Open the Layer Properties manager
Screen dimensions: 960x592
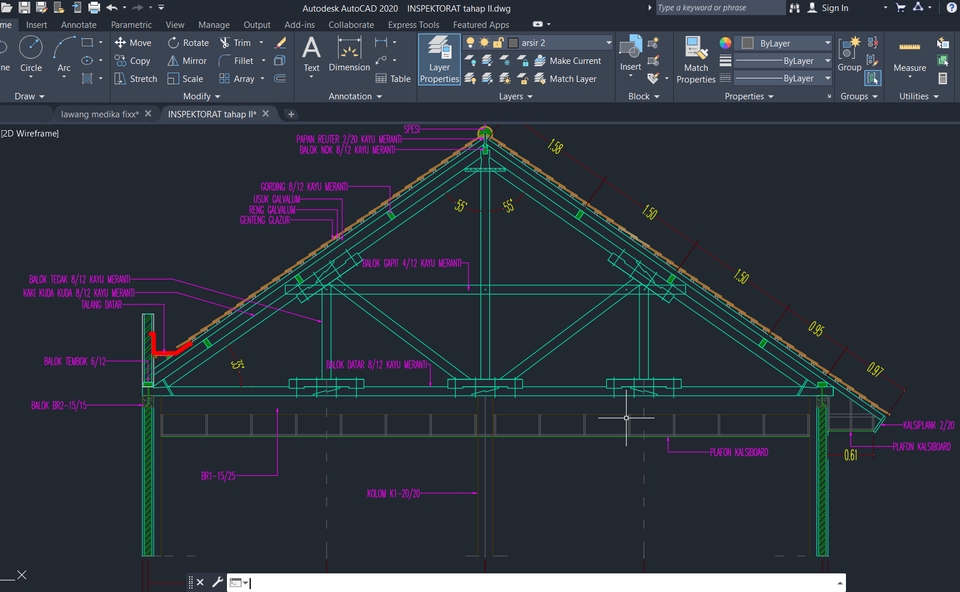coord(438,60)
